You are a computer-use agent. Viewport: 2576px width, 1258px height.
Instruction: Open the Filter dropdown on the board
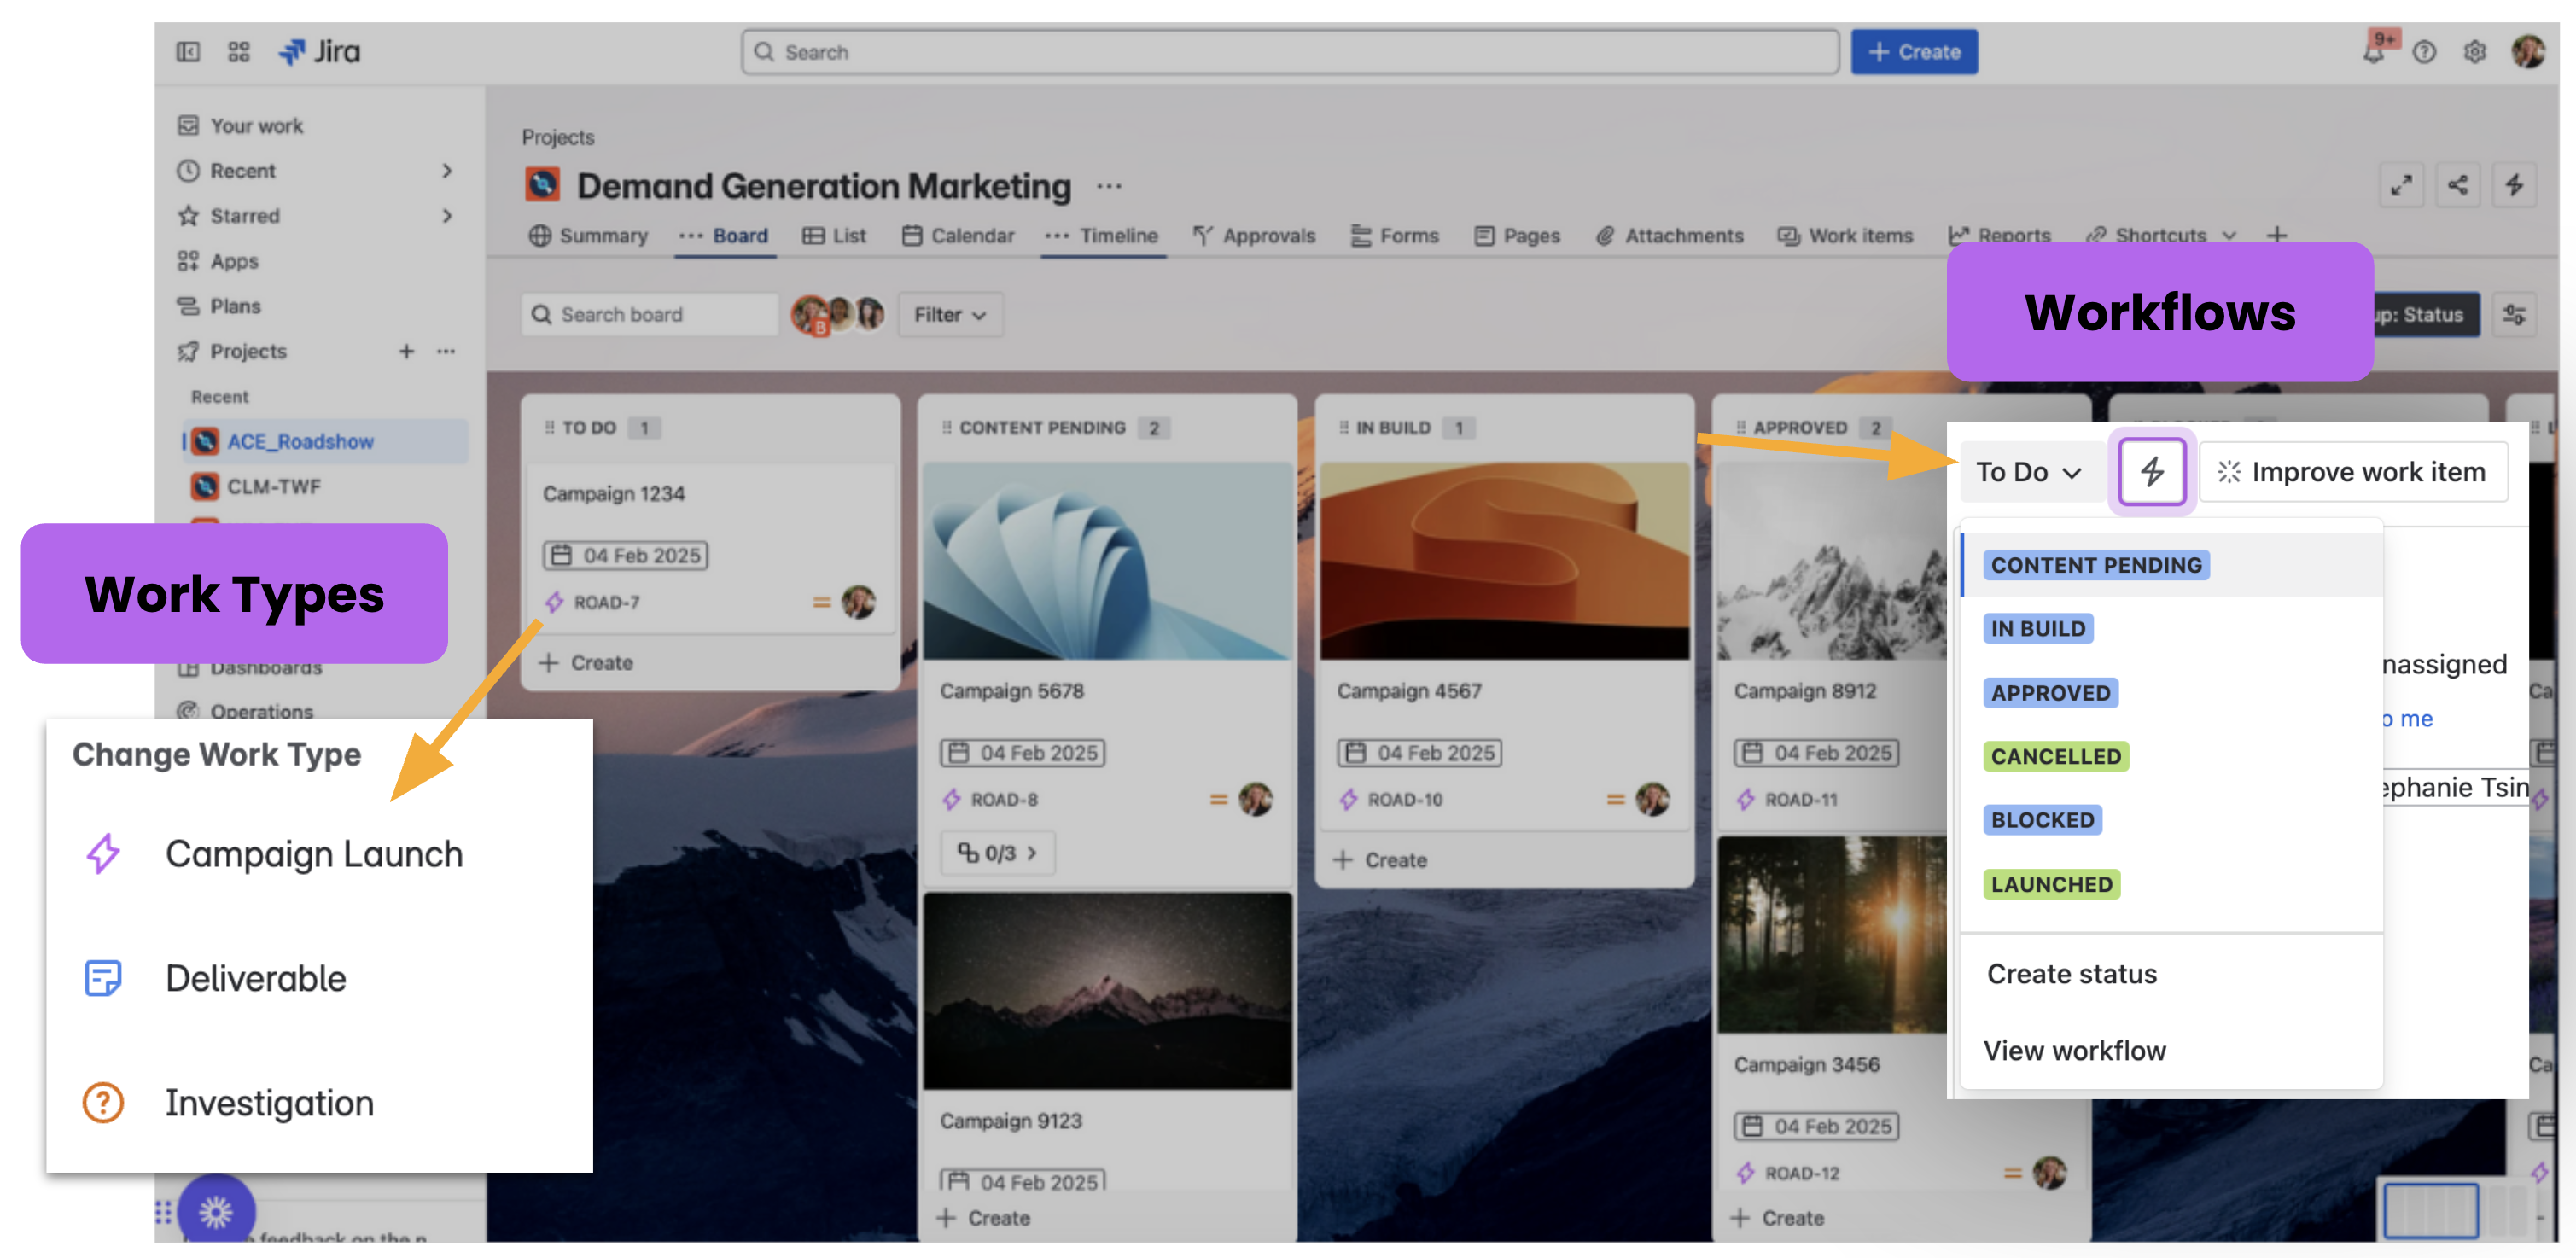[x=948, y=314]
